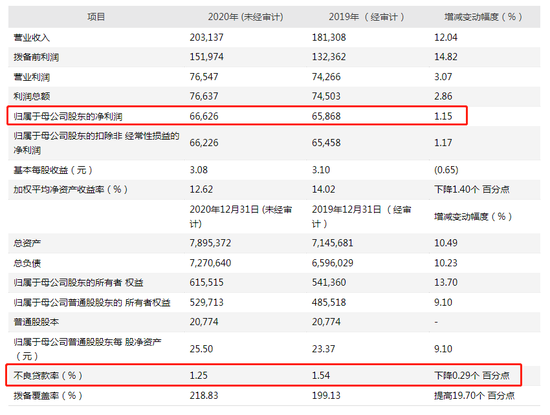Click the 199.13 coverage value

pyautogui.click(x=326, y=396)
